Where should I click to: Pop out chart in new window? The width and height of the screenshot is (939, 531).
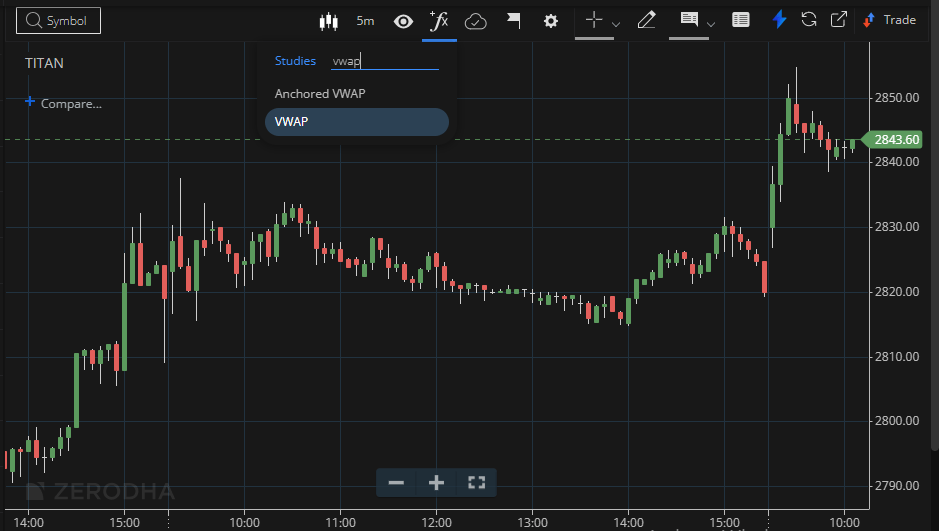tap(838, 20)
